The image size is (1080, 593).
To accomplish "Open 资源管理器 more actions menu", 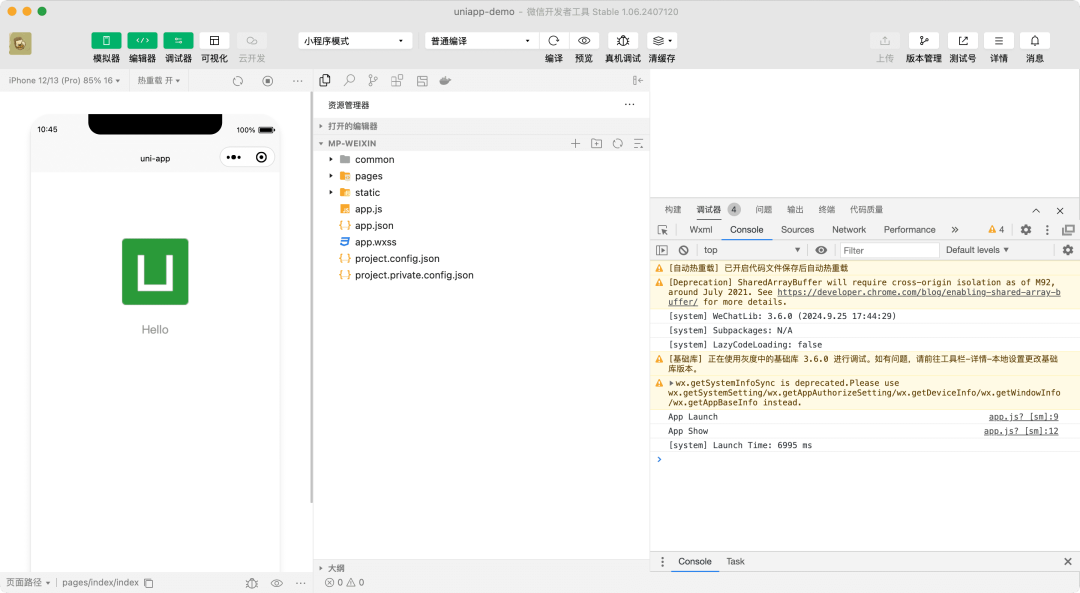I will tap(630, 105).
